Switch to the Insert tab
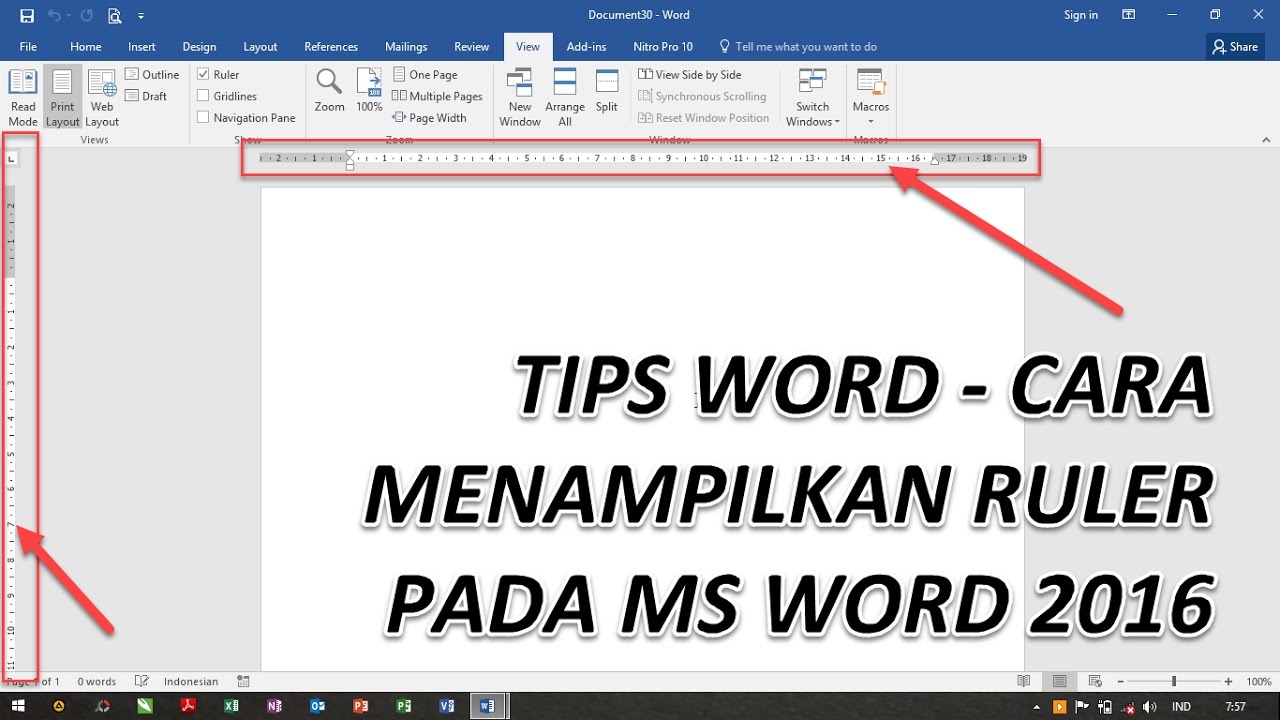Image resolution: width=1280 pixels, height=720 pixels. click(x=142, y=47)
